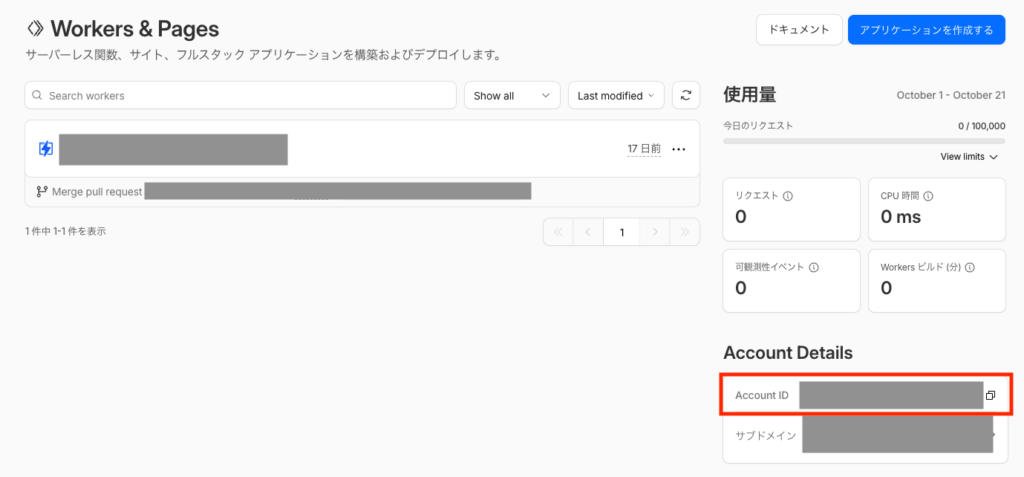This screenshot has width=1024, height=477.
Task: Click info icon beside Workers ビルド (分)
Action: point(970,267)
